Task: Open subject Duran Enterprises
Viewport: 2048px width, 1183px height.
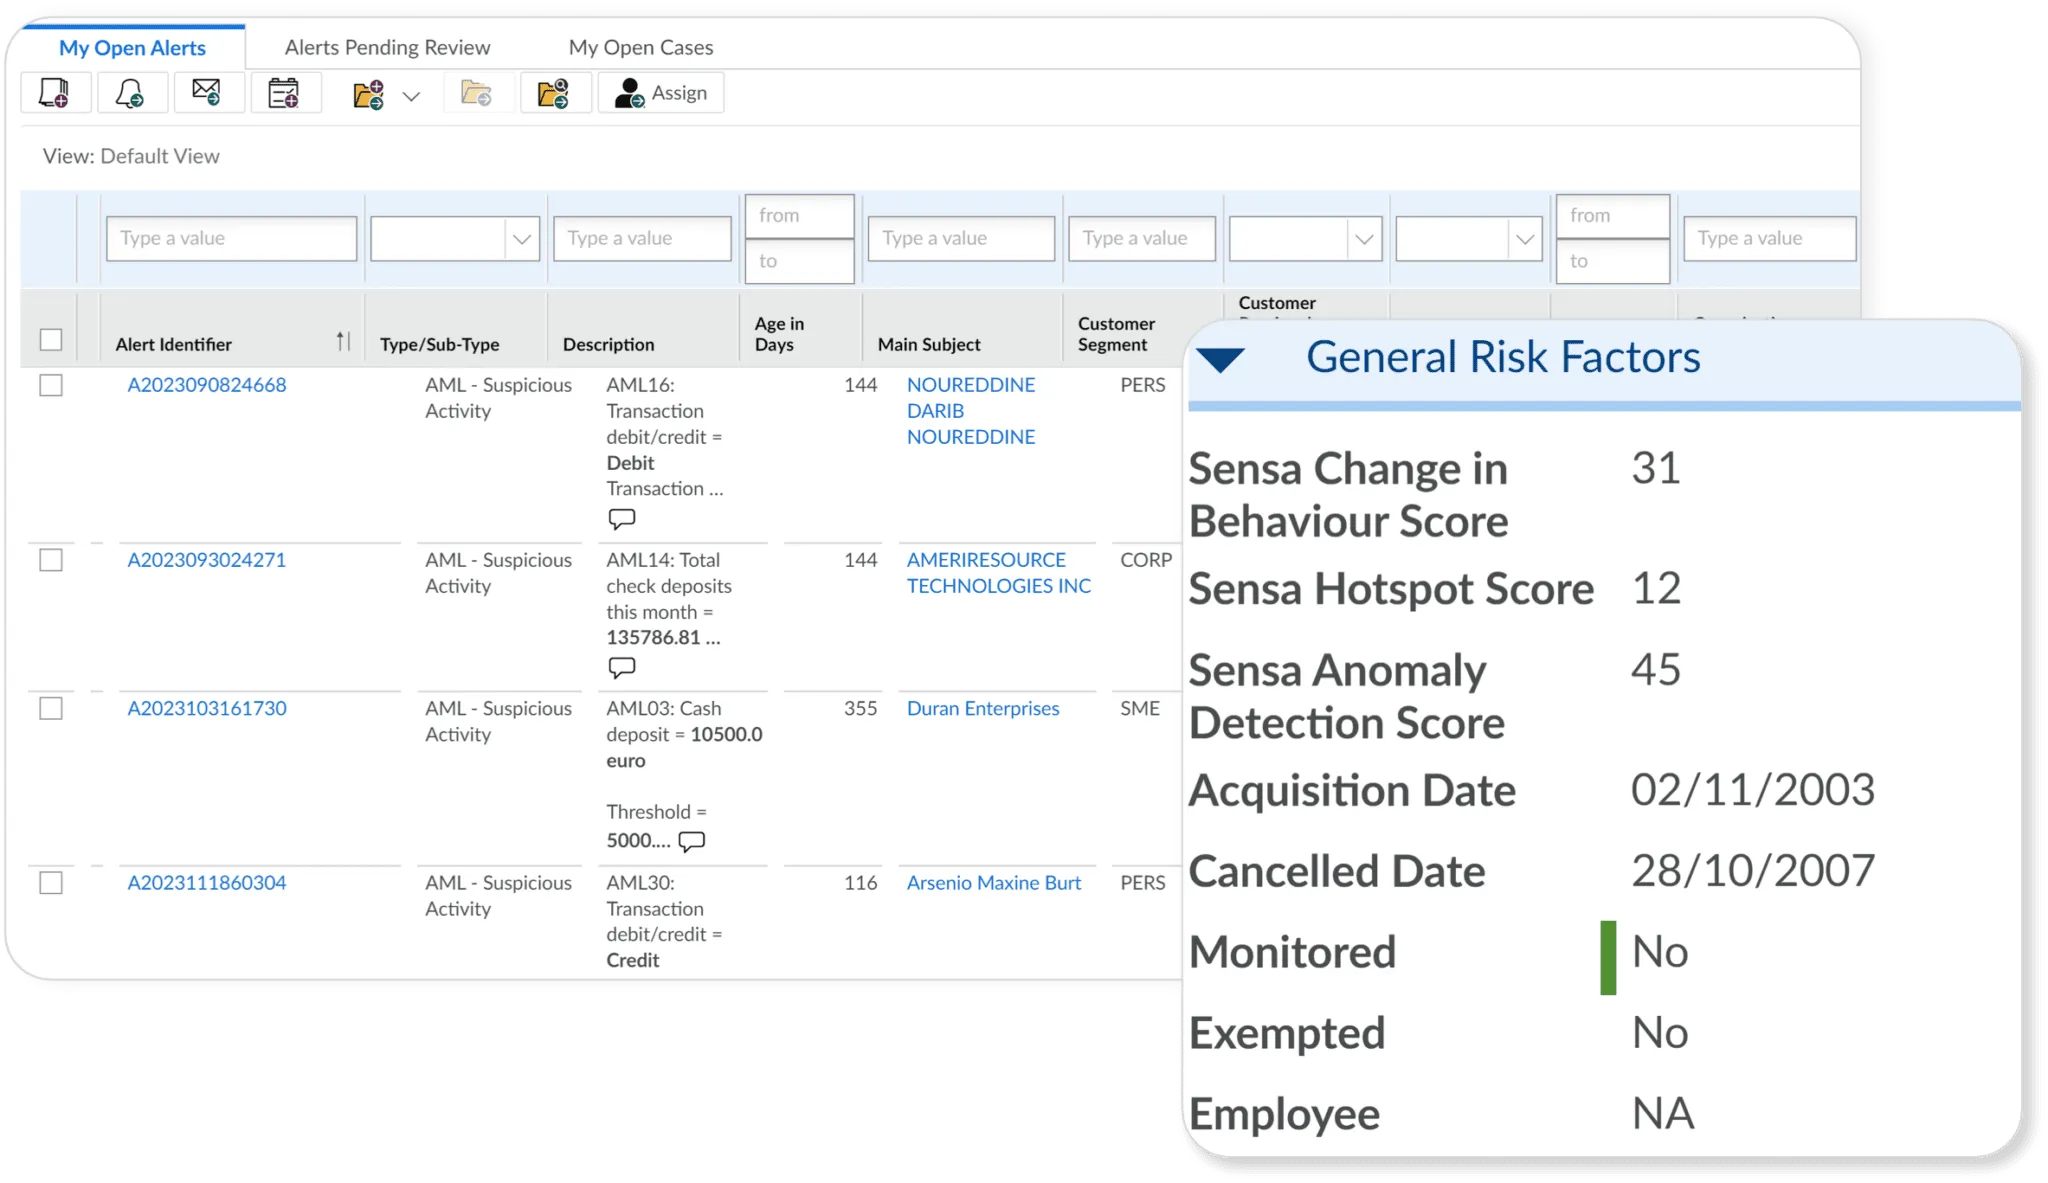Action: pos(983,708)
